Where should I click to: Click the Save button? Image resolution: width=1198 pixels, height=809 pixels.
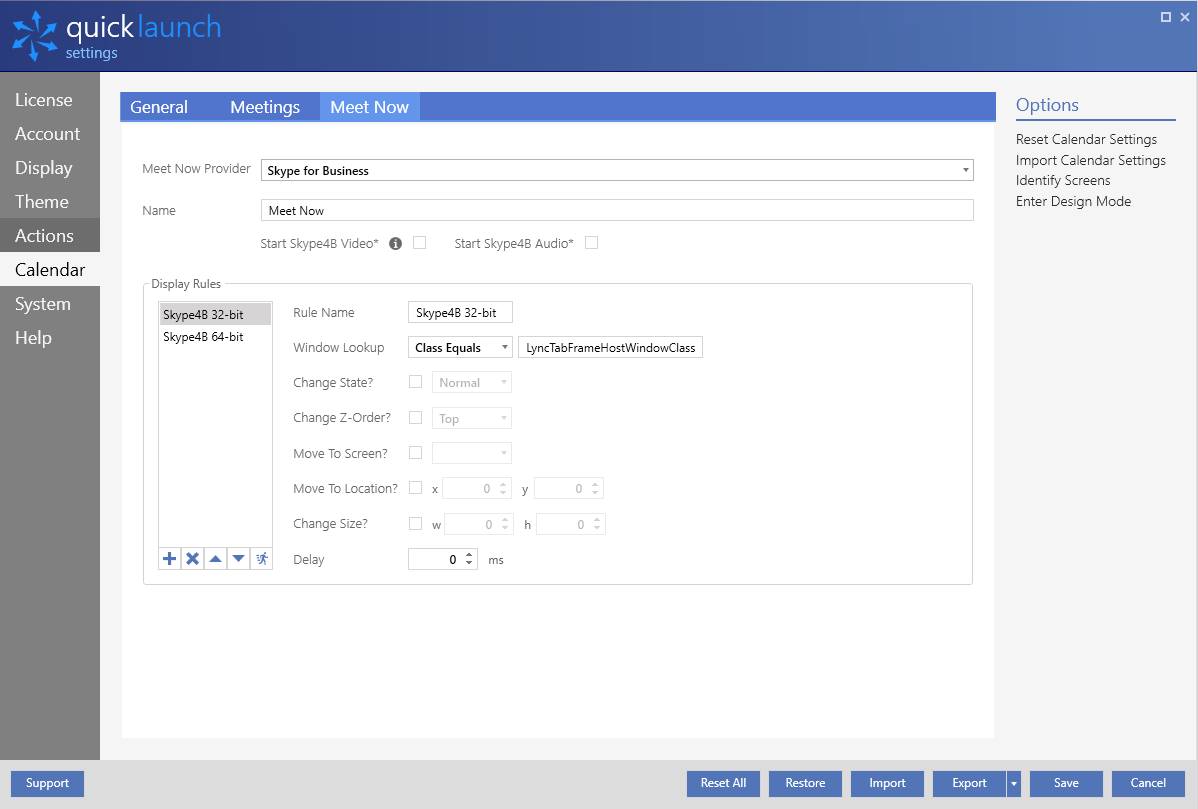click(1066, 784)
